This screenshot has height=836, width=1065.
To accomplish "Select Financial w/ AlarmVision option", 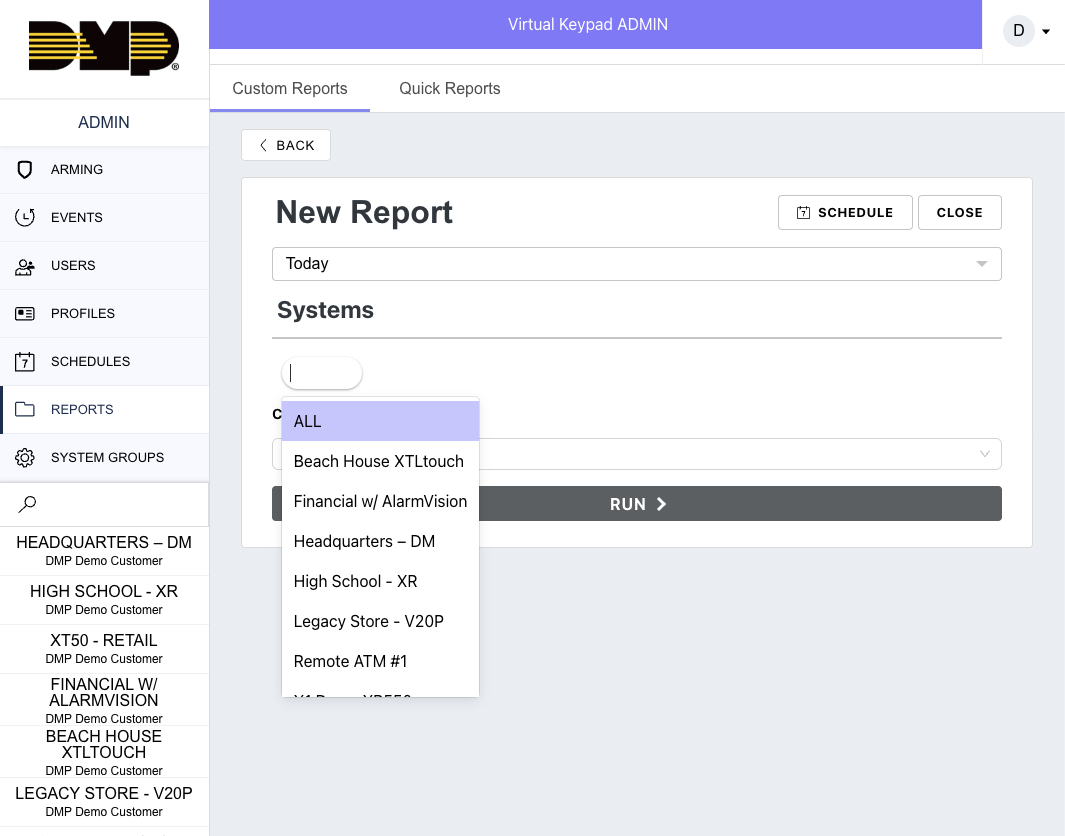I will [x=380, y=501].
